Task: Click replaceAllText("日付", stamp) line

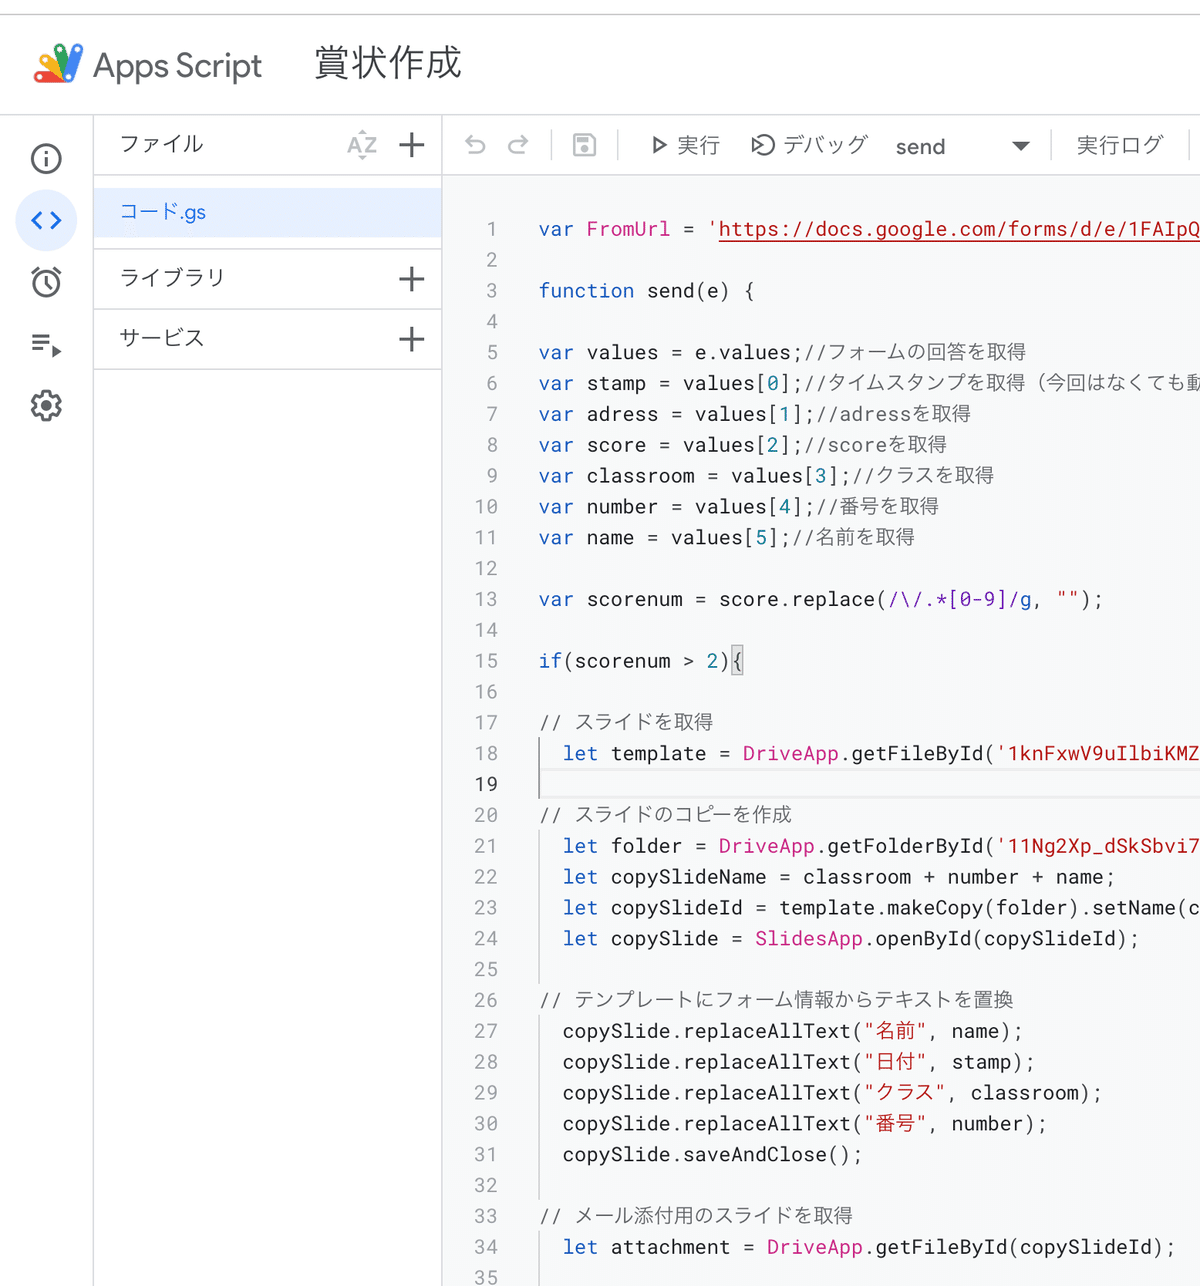Action: tap(798, 1063)
